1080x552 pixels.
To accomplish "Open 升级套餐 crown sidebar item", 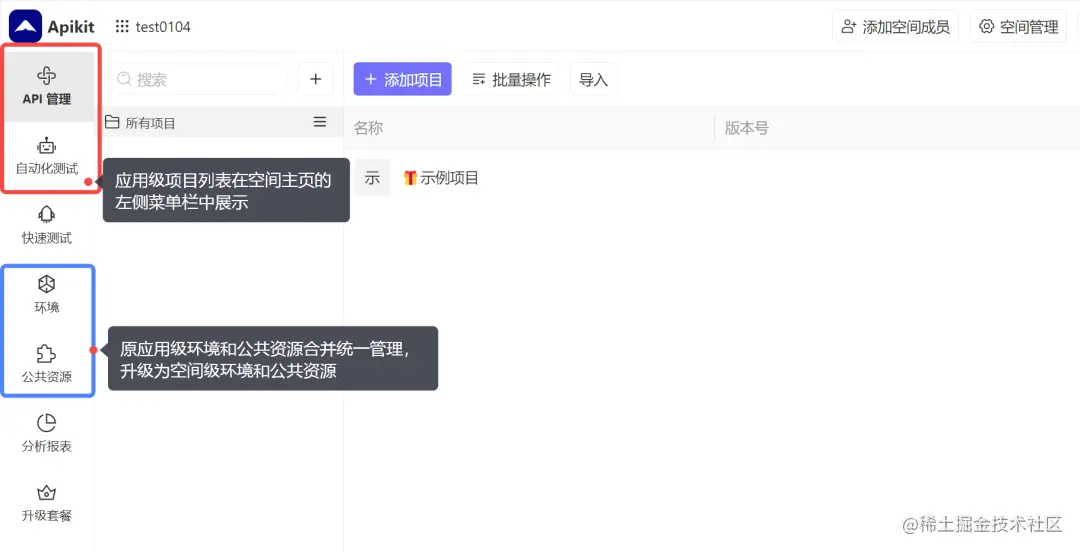I will coord(47,503).
